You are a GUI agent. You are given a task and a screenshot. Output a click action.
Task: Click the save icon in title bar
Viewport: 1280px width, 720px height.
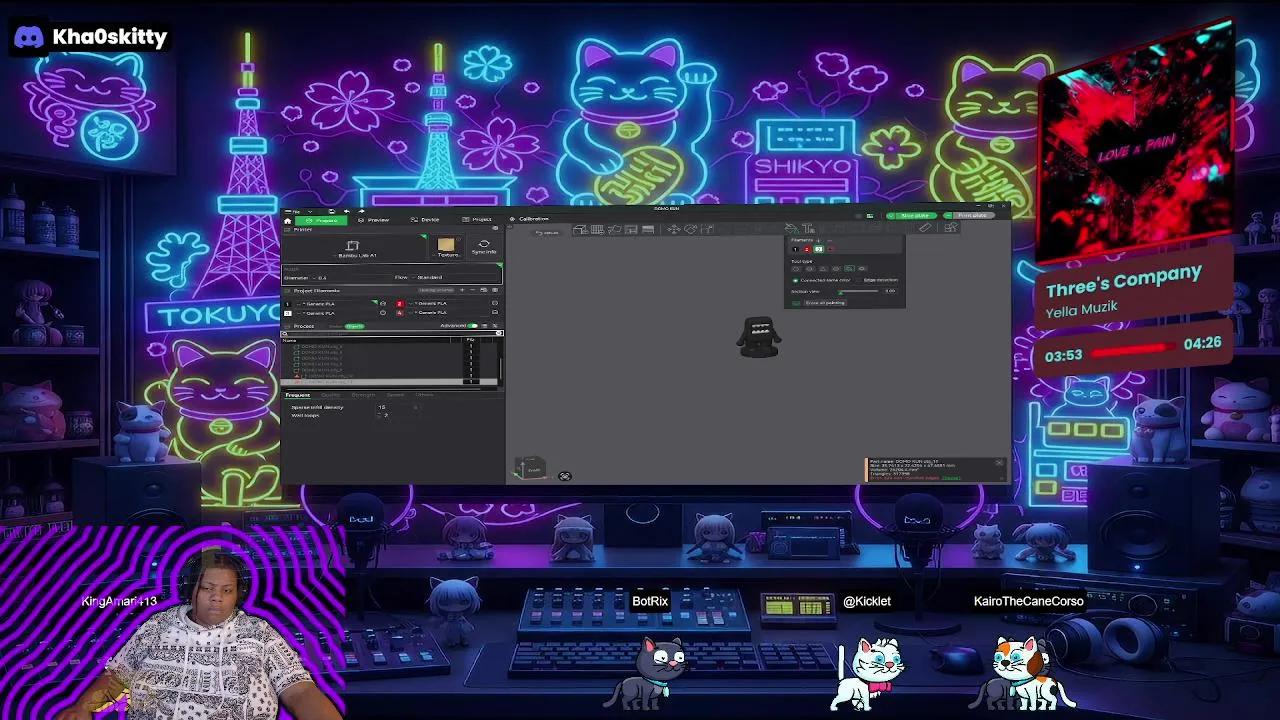coord(331,211)
